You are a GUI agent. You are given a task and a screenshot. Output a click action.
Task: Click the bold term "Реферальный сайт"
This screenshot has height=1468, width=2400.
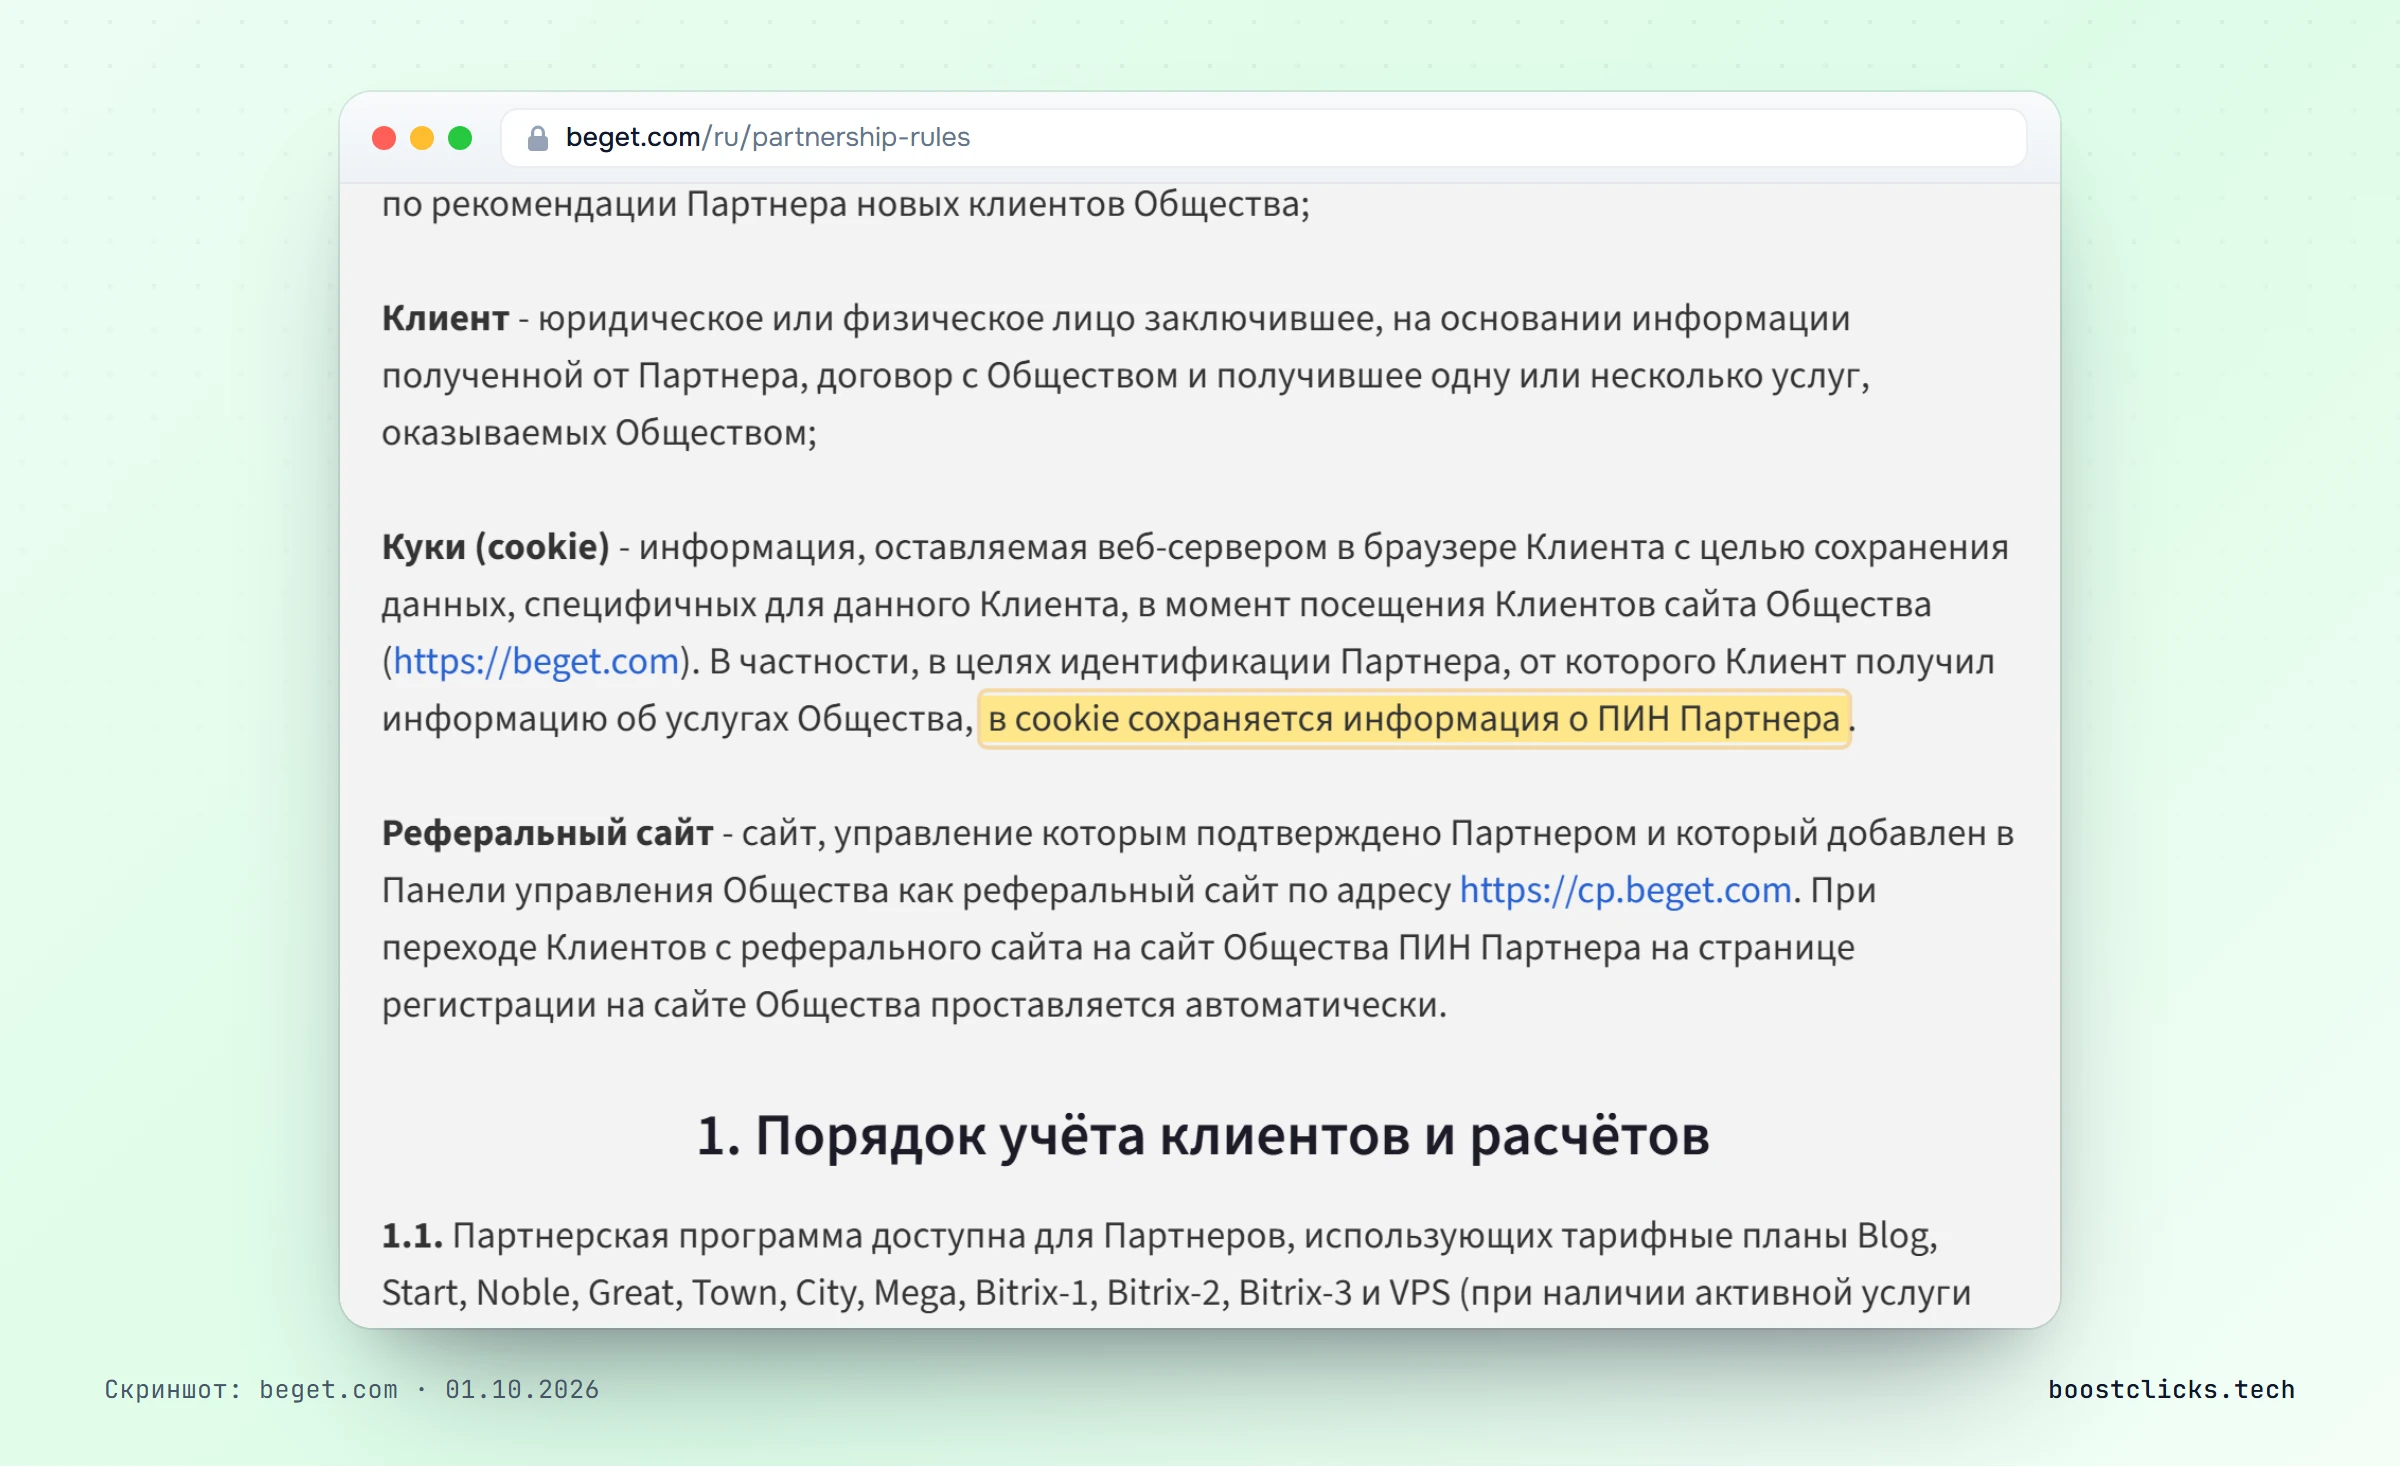click(548, 833)
